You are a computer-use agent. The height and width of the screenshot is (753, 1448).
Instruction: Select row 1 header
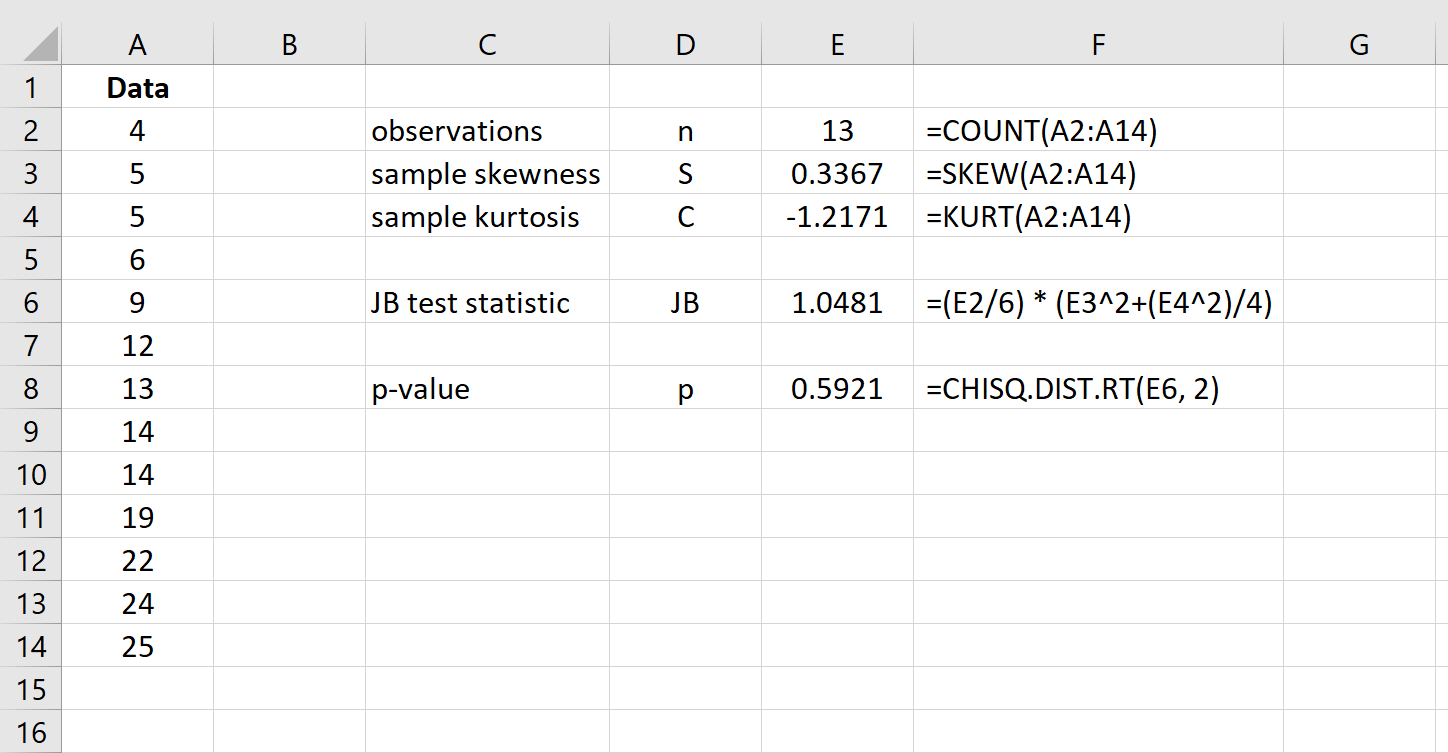point(31,88)
